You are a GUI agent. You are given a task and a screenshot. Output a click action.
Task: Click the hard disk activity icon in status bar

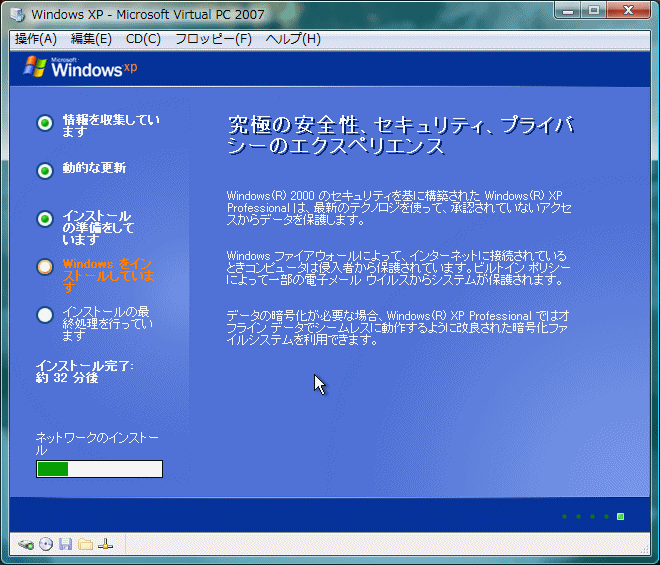pos(26,544)
